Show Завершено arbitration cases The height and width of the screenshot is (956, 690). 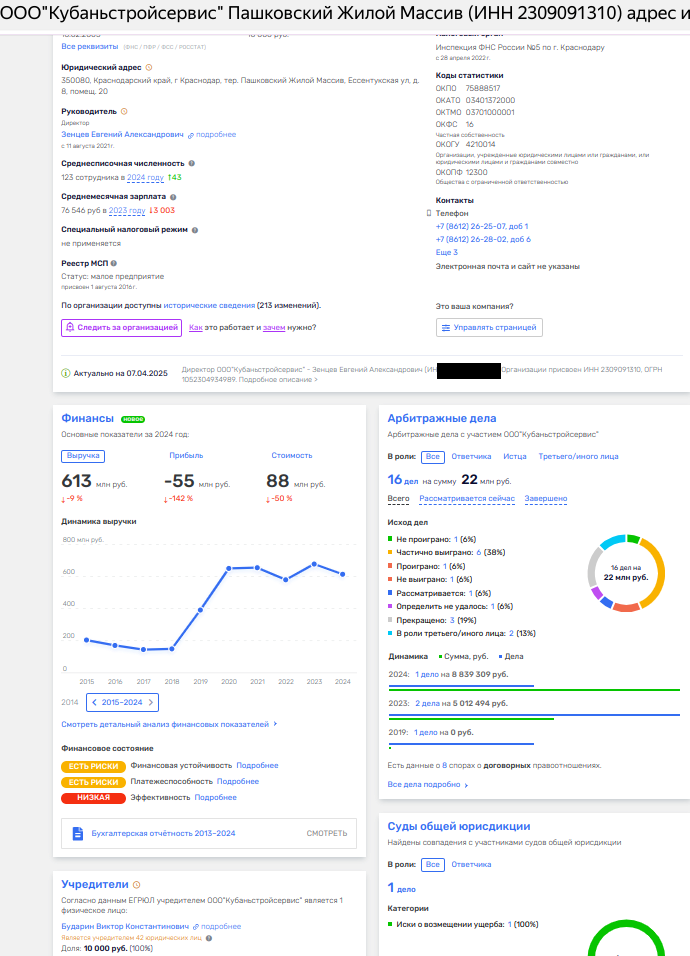tap(546, 499)
